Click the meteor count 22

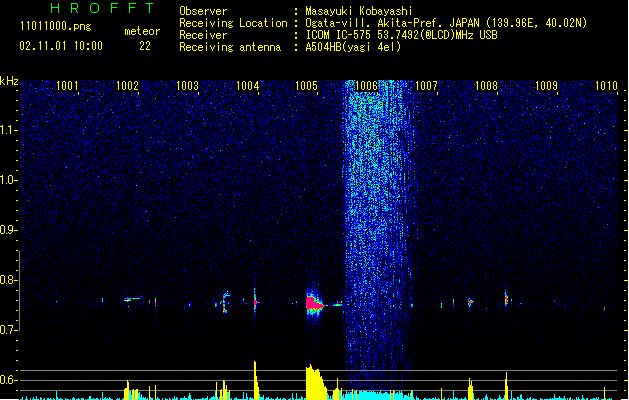click(145, 46)
